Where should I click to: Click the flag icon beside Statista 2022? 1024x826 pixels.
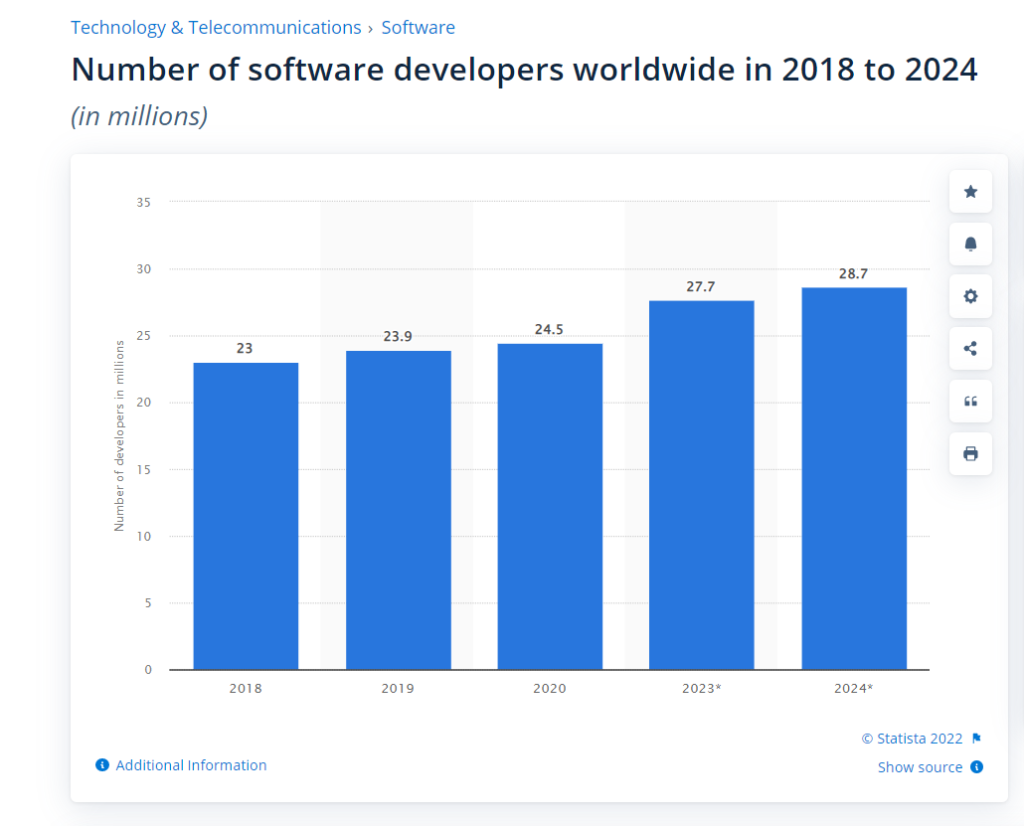pyautogui.click(x=976, y=739)
